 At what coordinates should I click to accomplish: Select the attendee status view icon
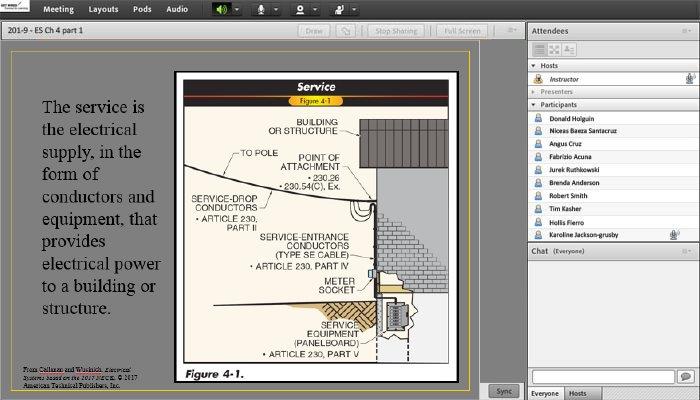pyautogui.click(x=568, y=49)
